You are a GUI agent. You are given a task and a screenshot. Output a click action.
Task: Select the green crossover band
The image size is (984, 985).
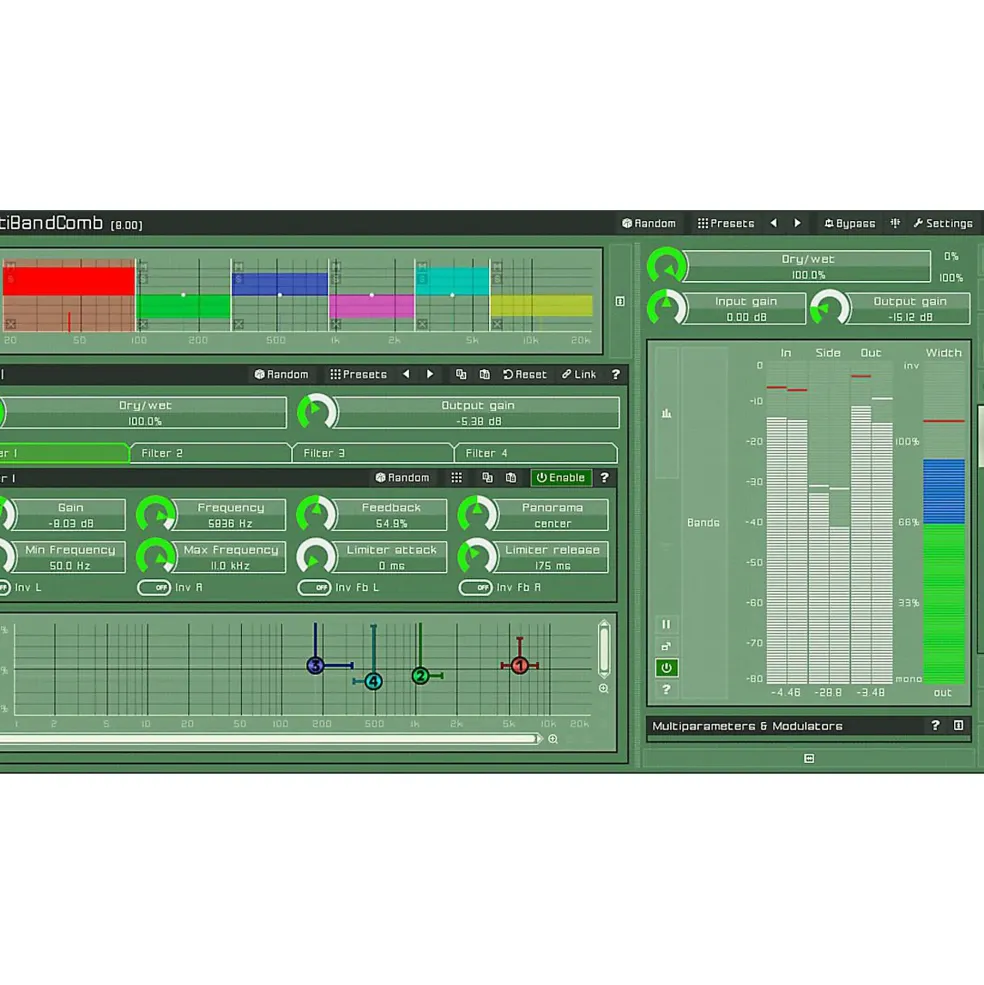[183, 307]
